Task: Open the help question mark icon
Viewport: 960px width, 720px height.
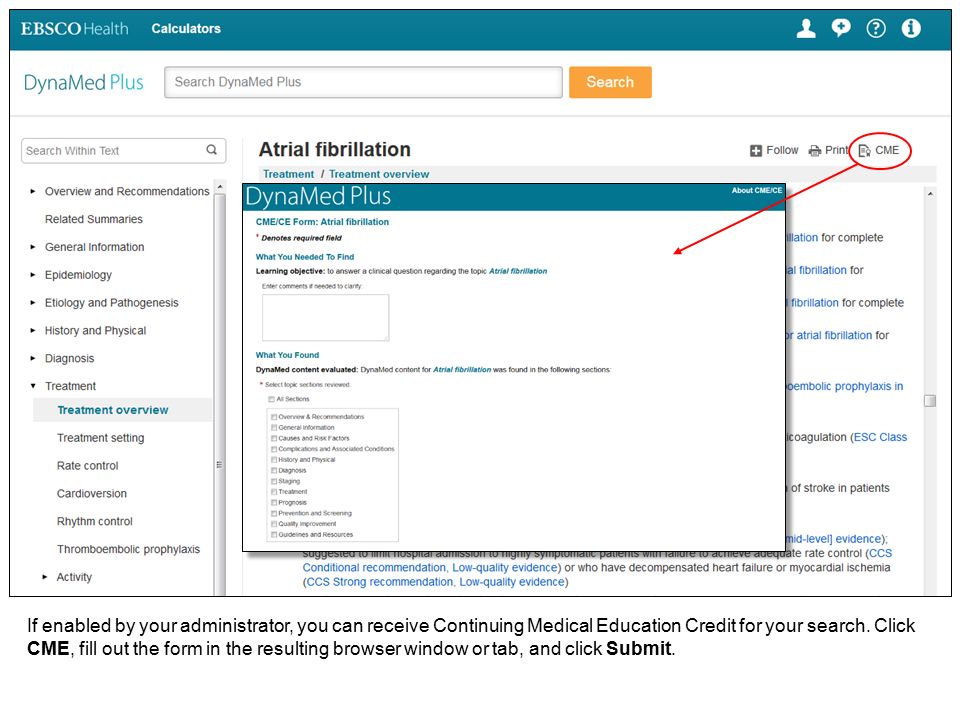Action: [x=876, y=28]
